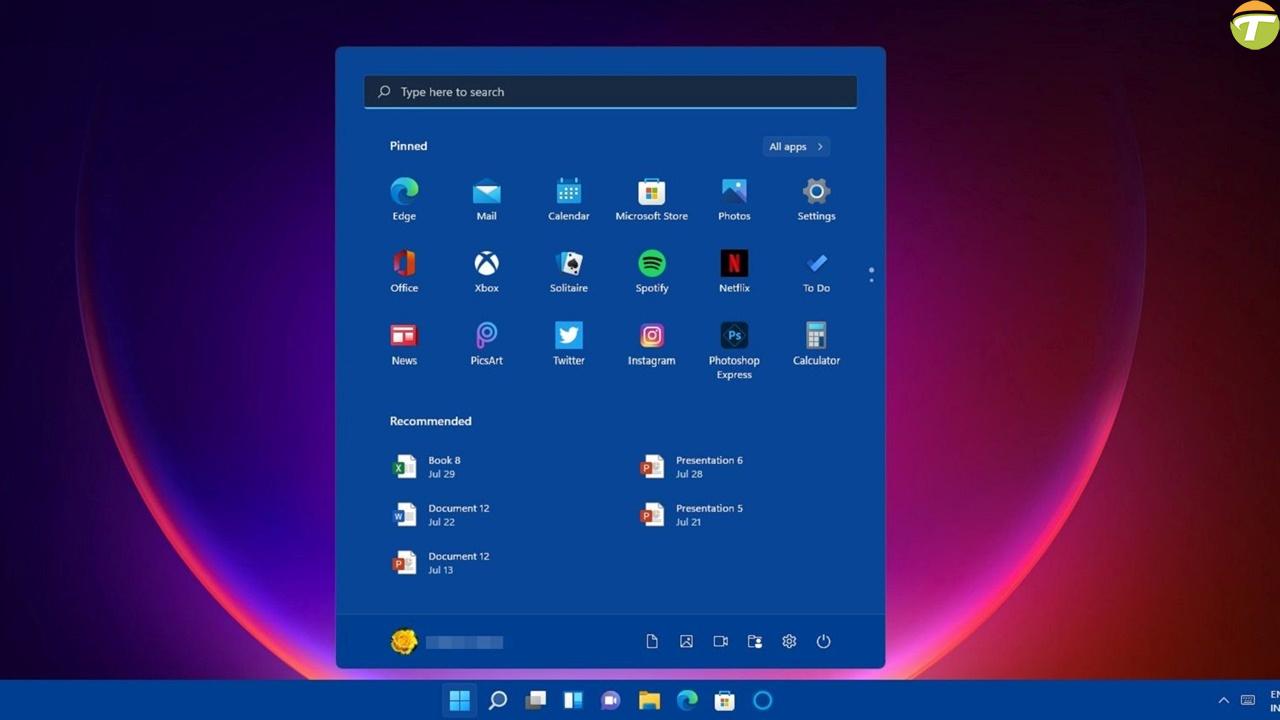Open the All apps list
The width and height of the screenshot is (1280, 720).
796,147
